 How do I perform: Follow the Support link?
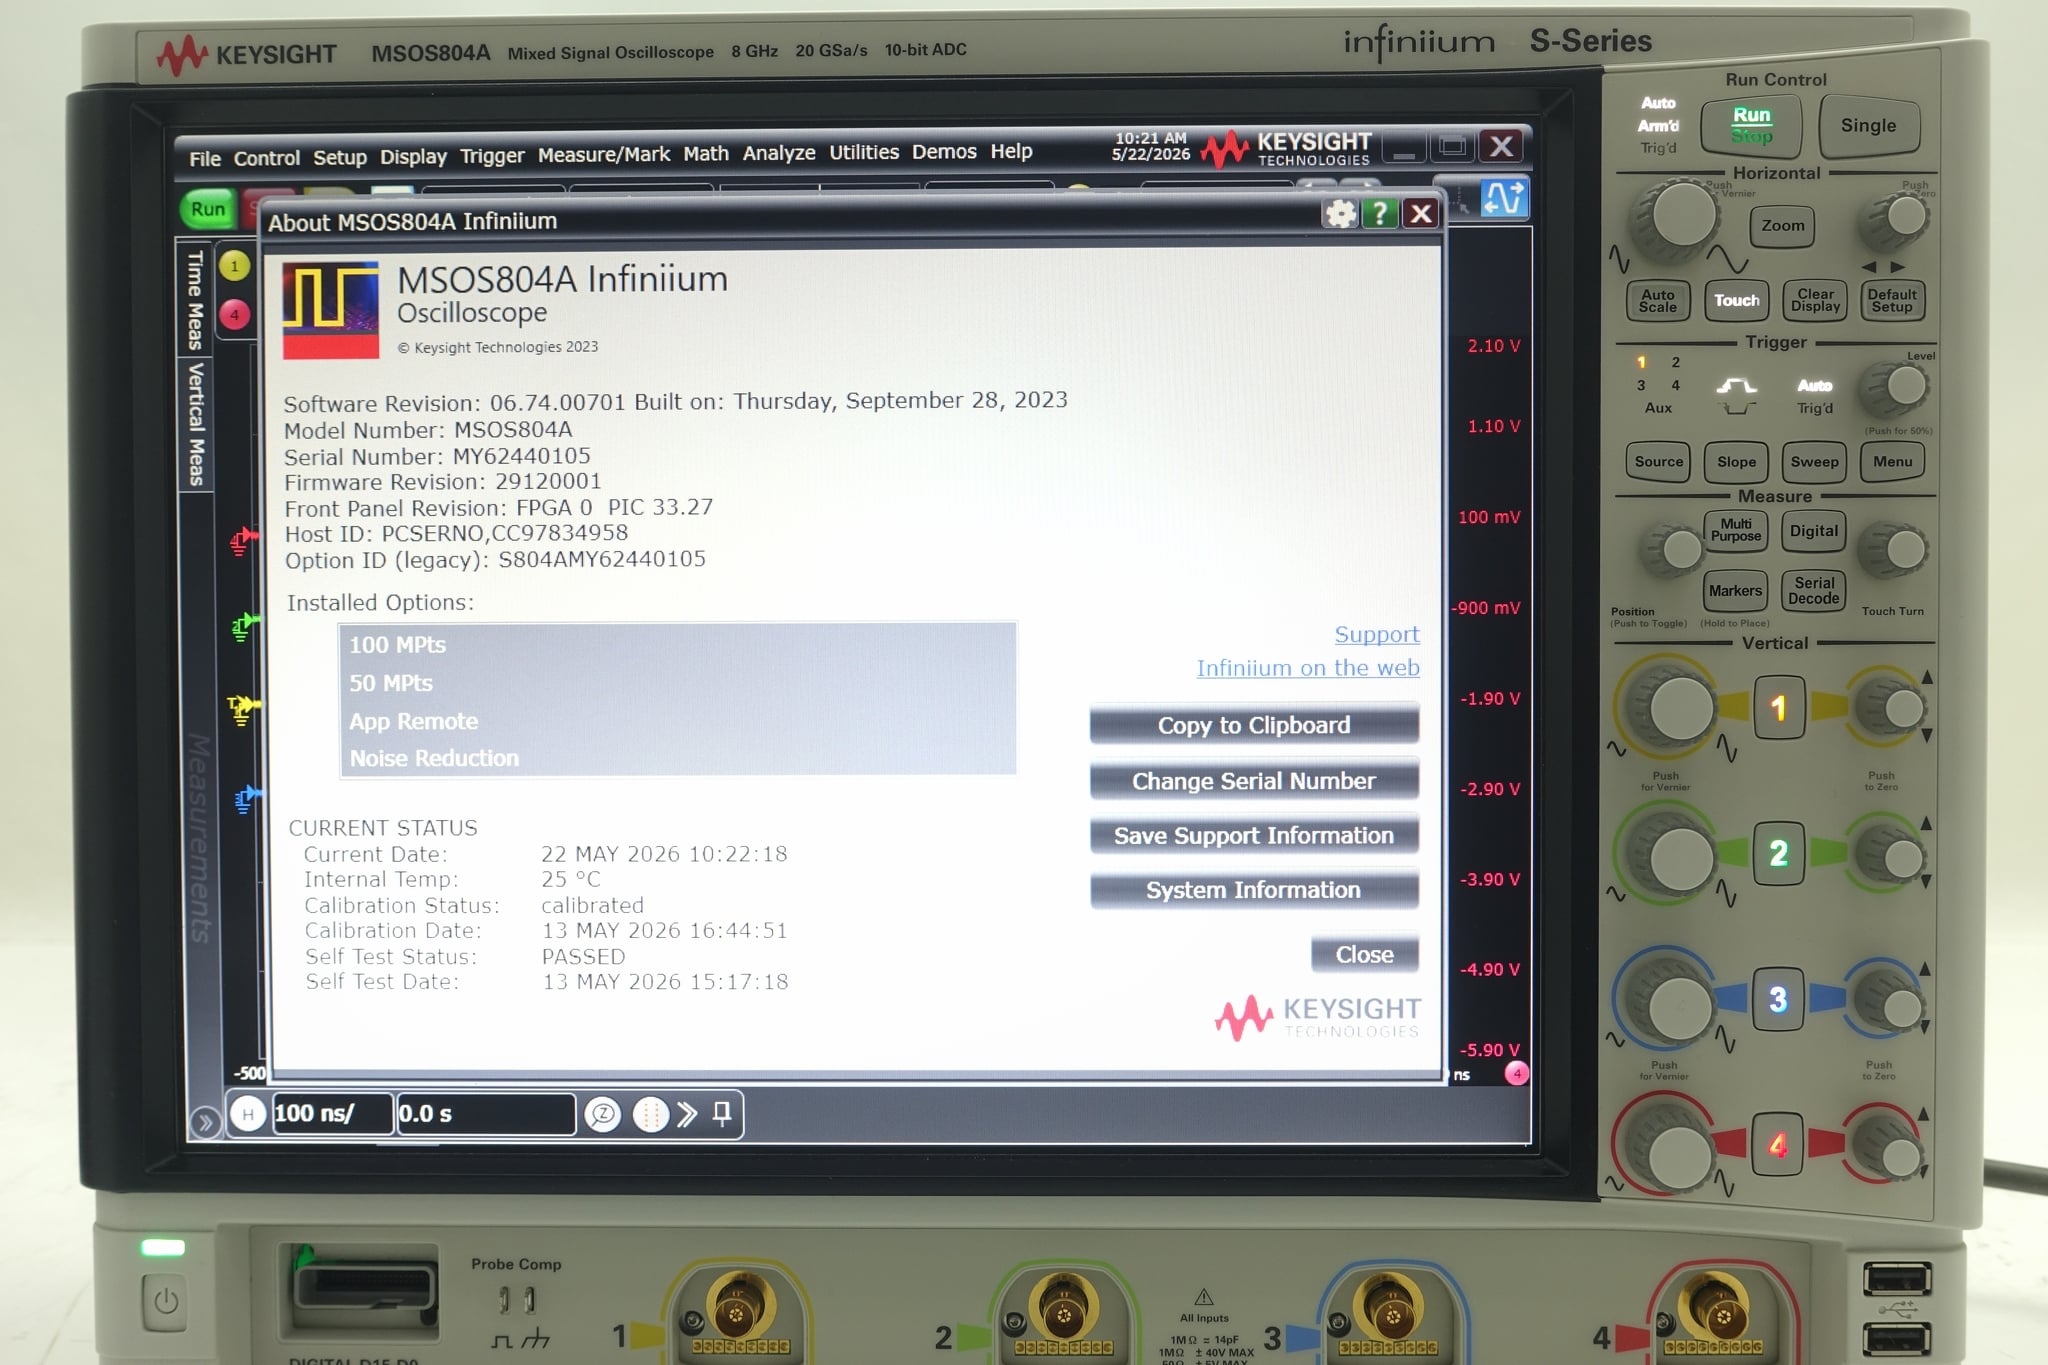pos(1377,634)
